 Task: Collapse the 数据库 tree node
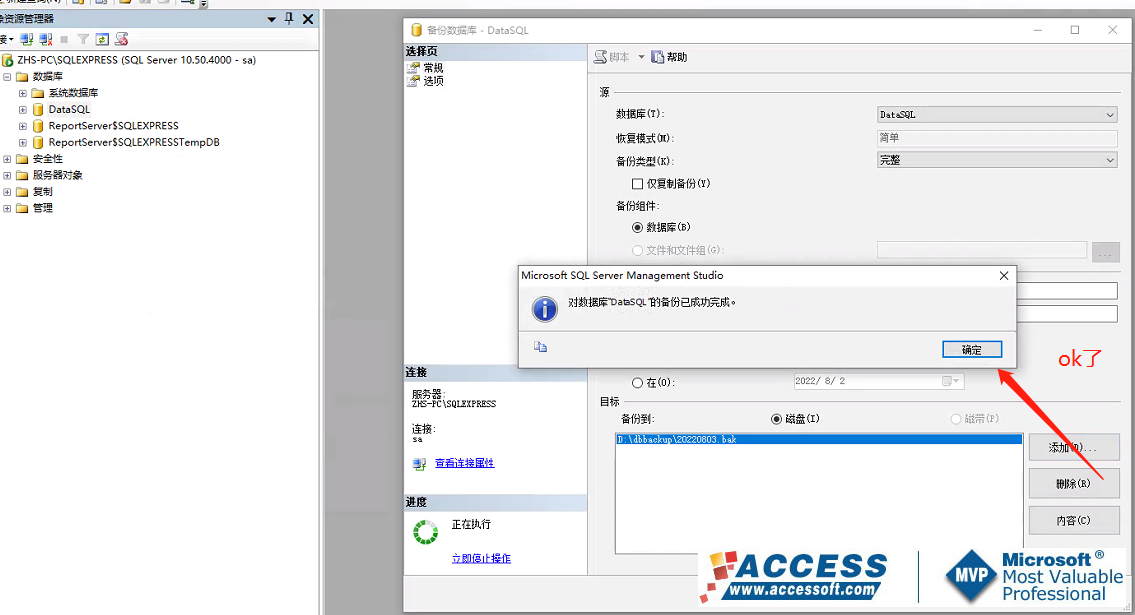(7, 77)
